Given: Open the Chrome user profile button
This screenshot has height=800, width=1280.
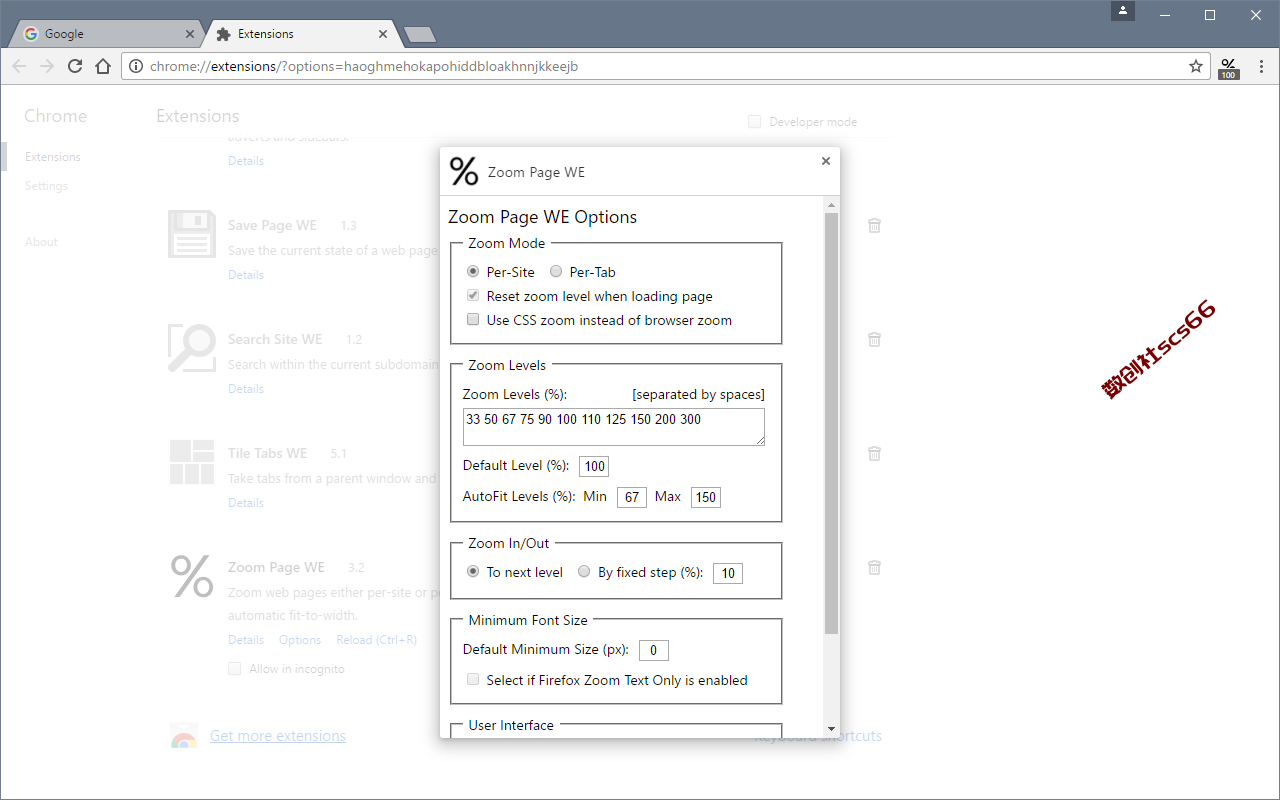Looking at the screenshot, I should [1124, 11].
